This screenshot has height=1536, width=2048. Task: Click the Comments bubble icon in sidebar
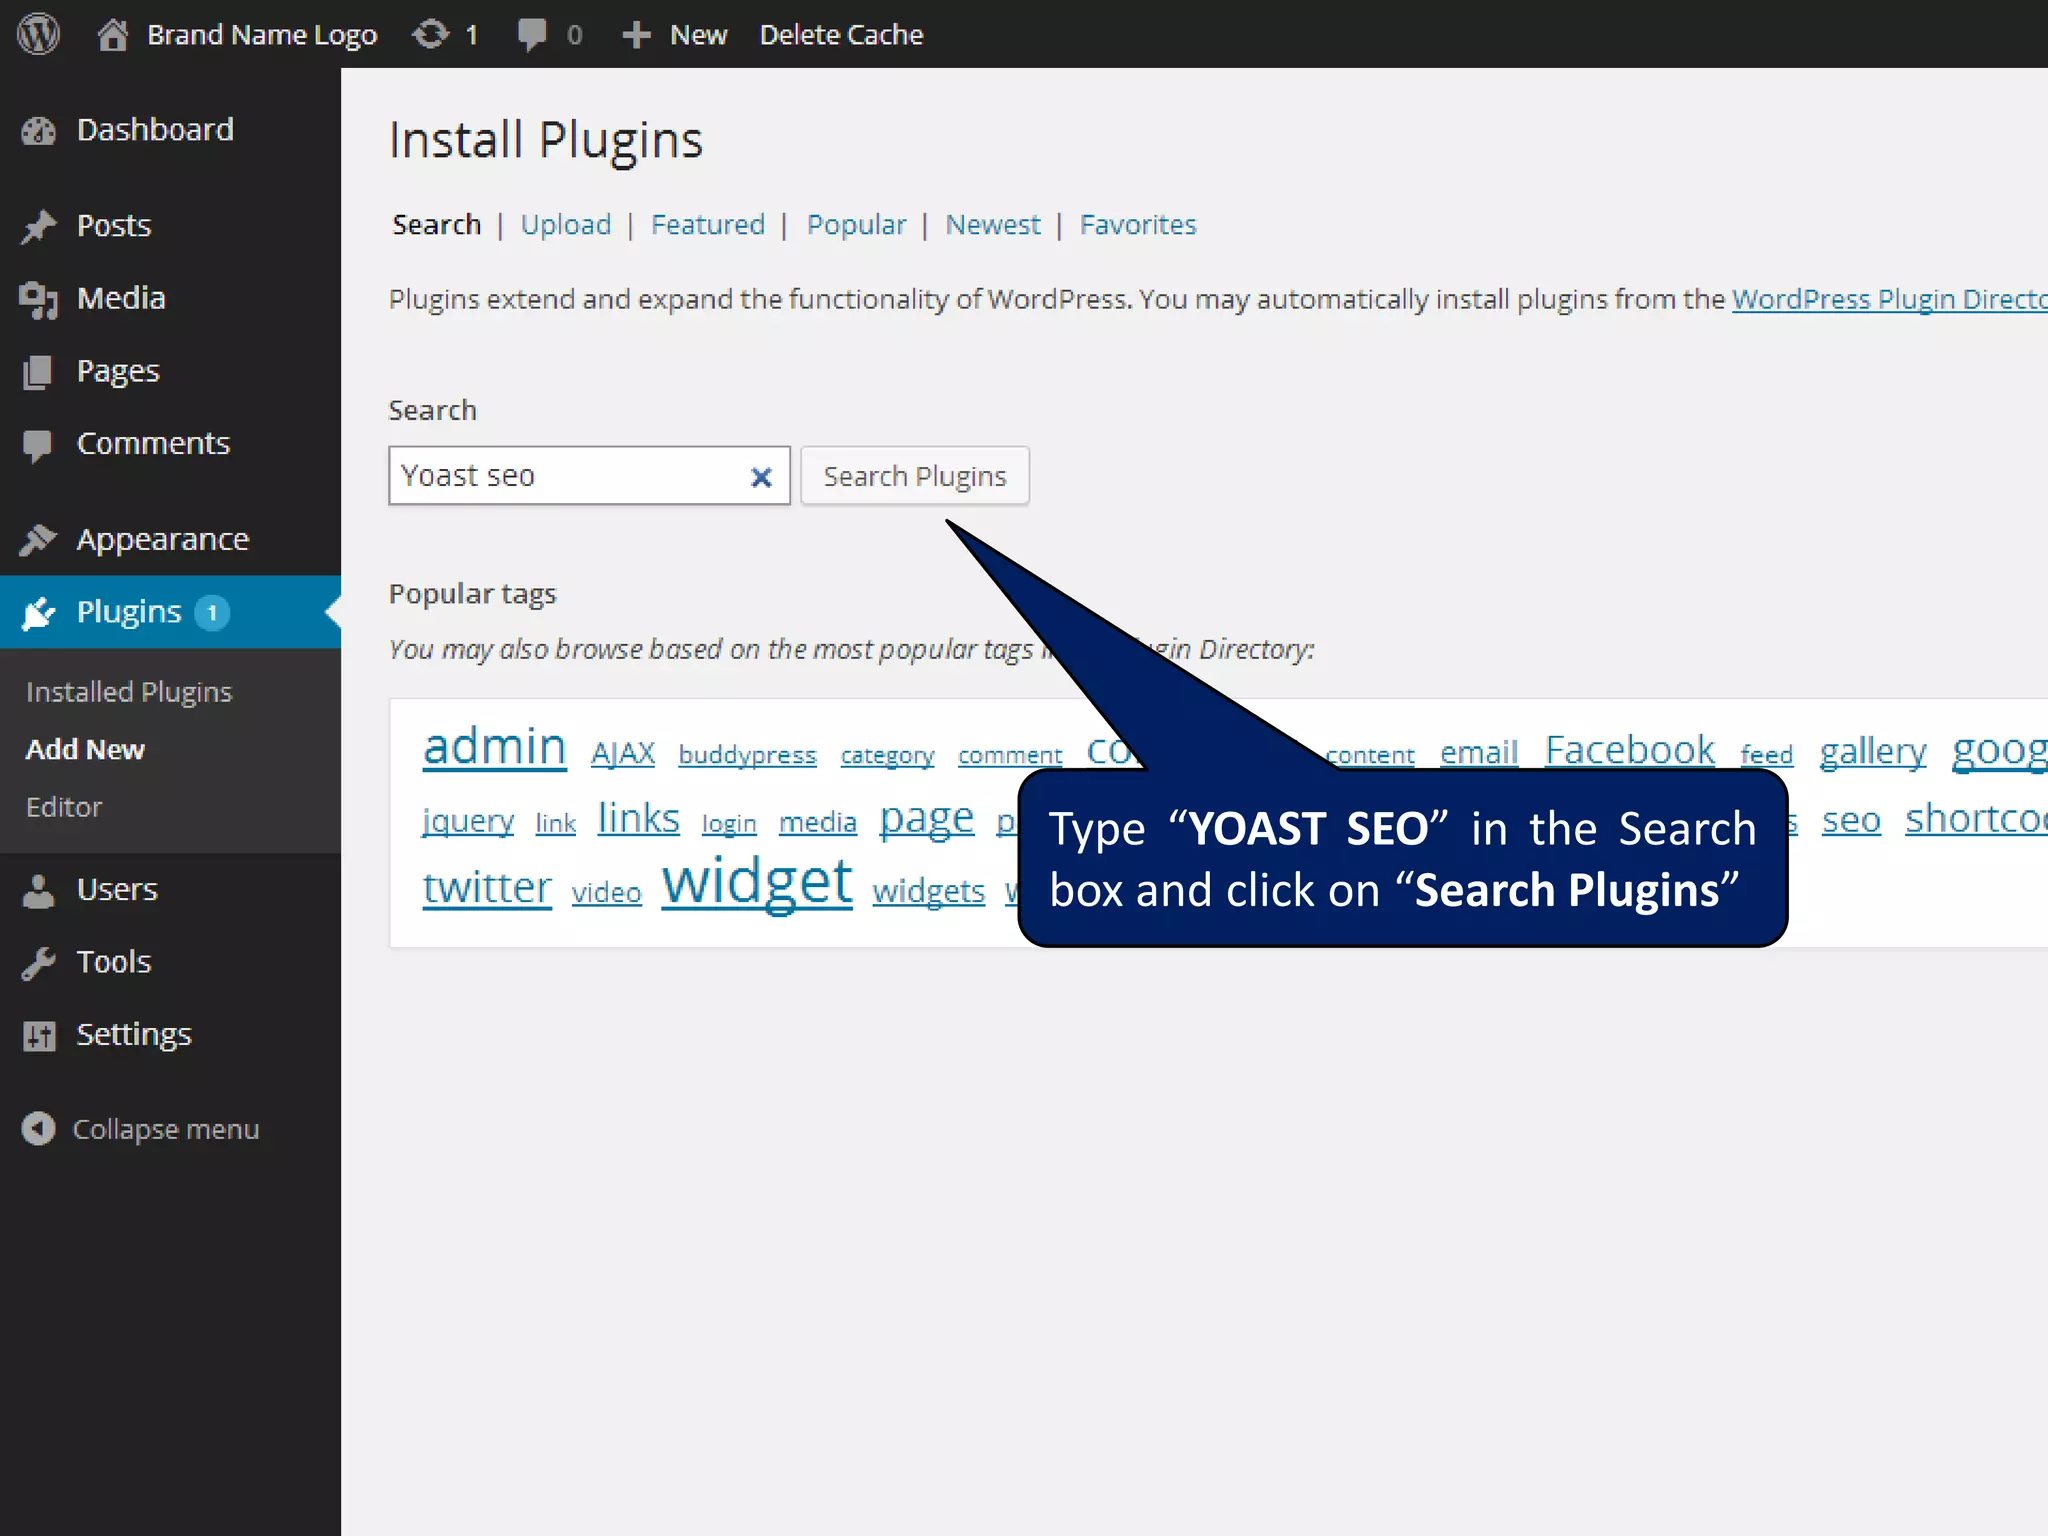pyautogui.click(x=38, y=446)
